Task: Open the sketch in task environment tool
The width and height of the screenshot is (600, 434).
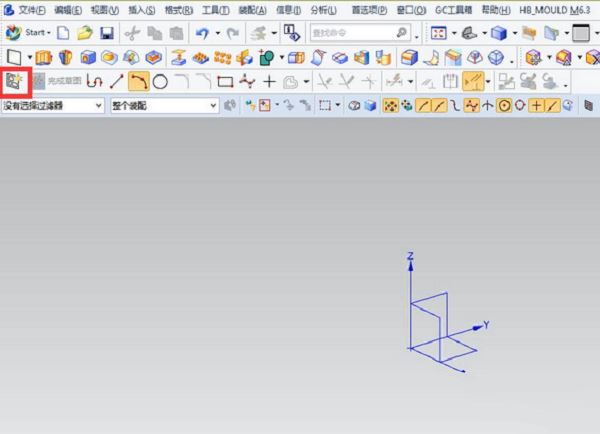Action: pyautogui.click(x=15, y=81)
